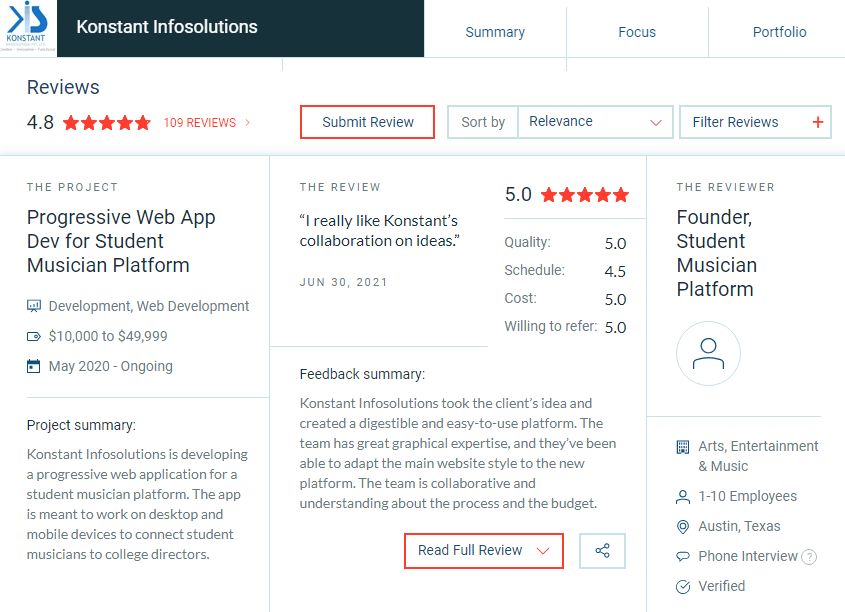Image resolution: width=845 pixels, height=612 pixels.
Task: Click the industry building icon
Action: pos(683,447)
